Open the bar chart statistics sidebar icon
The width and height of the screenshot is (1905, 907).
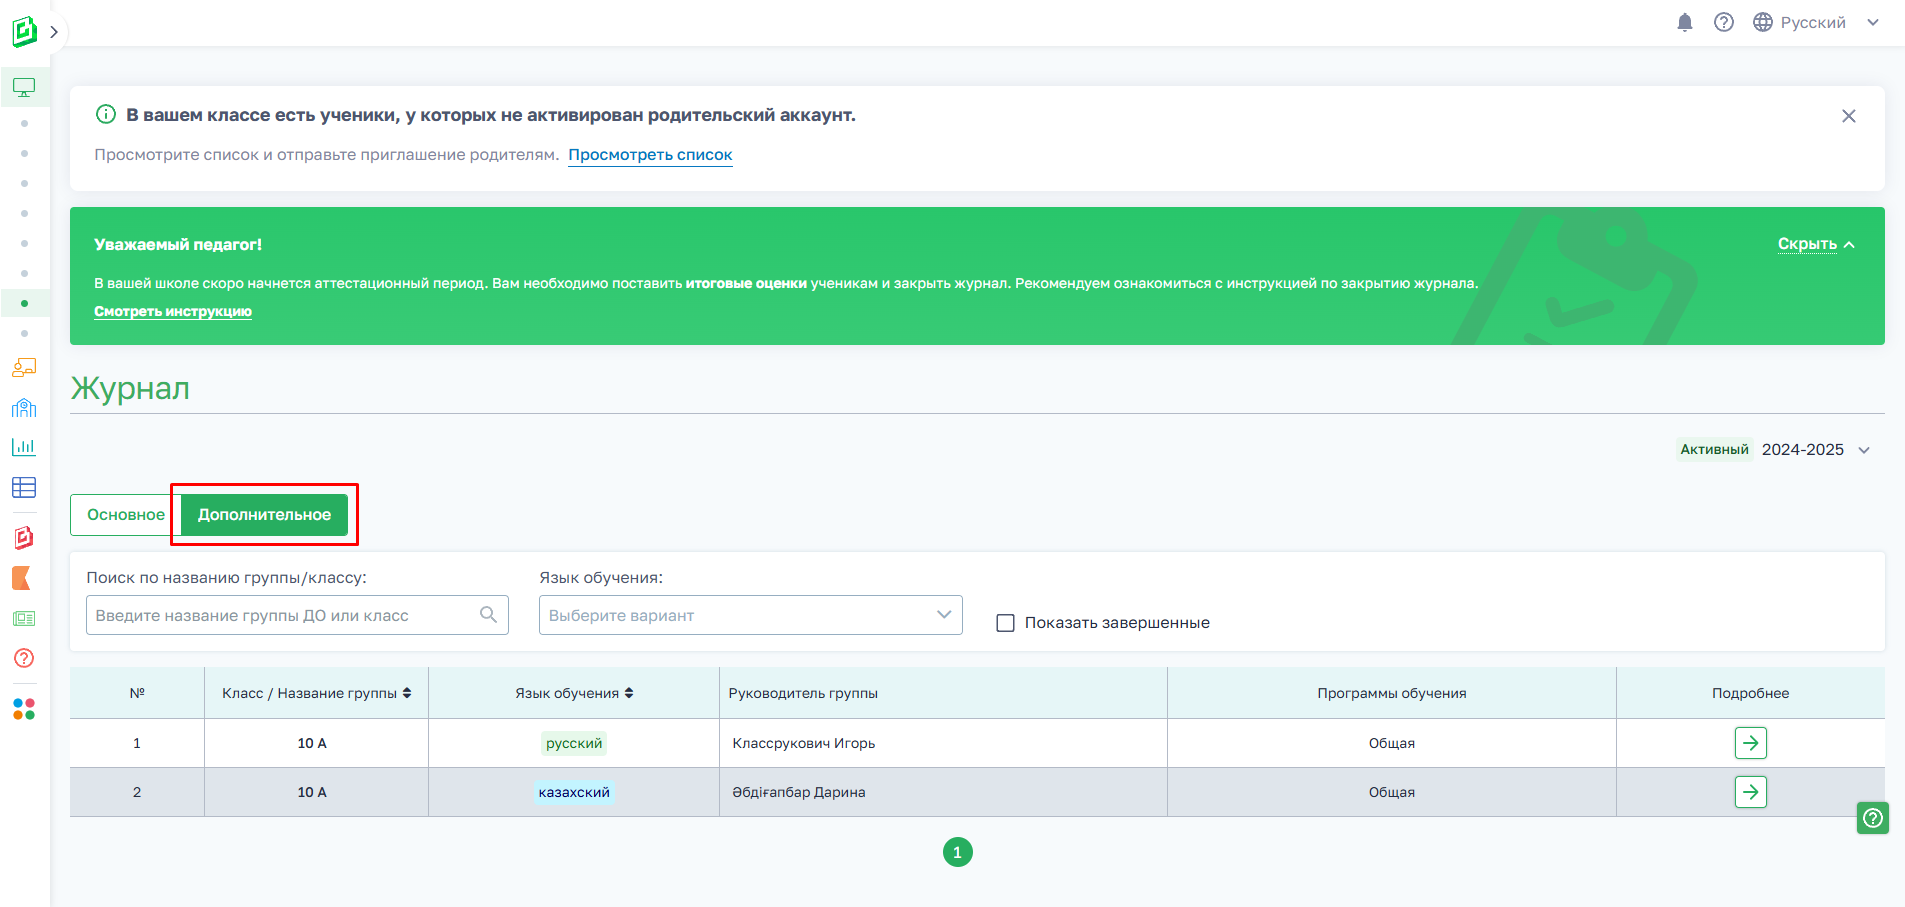[24, 447]
